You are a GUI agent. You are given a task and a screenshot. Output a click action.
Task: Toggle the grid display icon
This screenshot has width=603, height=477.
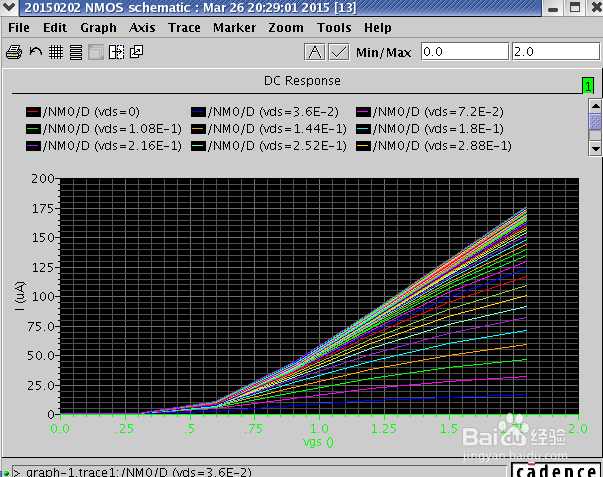[x=56, y=52]
